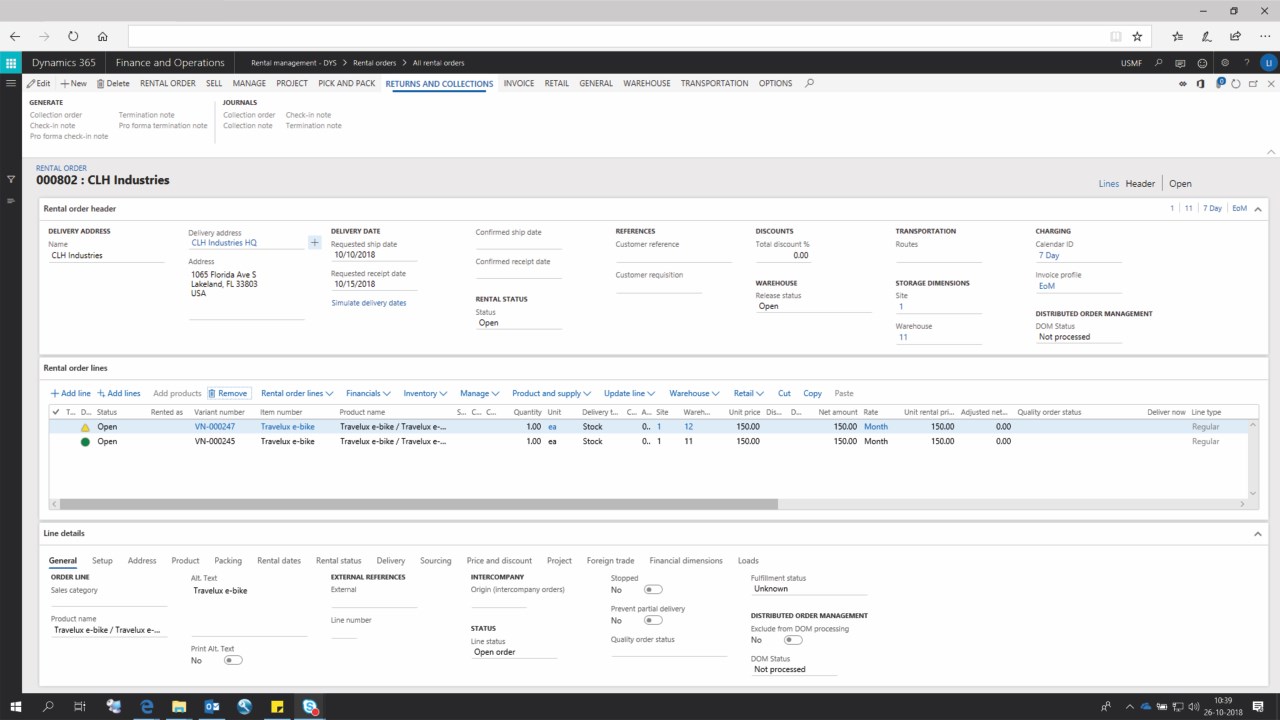Switch to Price and discount tab
Viewport: 1280px width, 720px height.
tap(499, 561)
